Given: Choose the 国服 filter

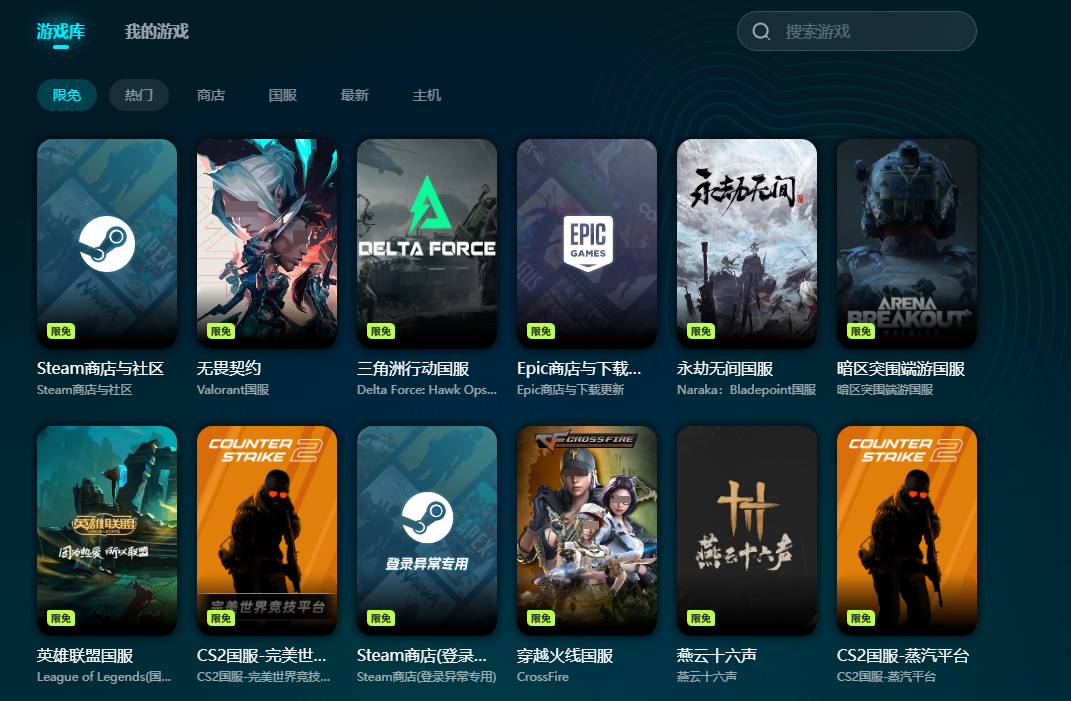Looking at the screenshot, I should click(x=283, y=95).
